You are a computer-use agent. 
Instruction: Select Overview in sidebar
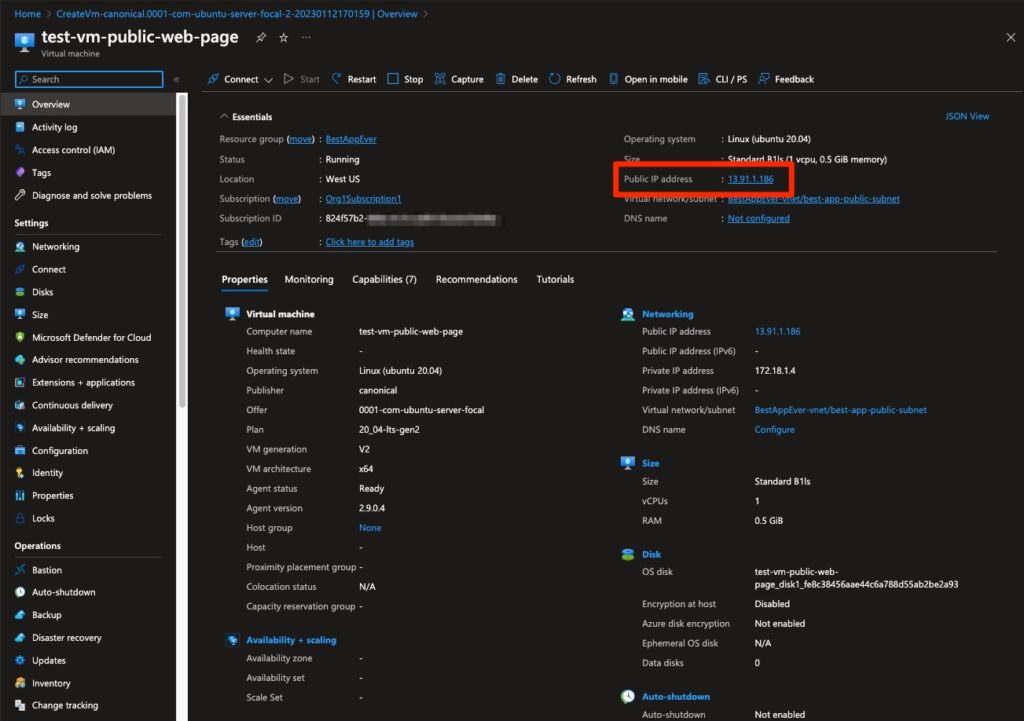[x=88, y=104]
